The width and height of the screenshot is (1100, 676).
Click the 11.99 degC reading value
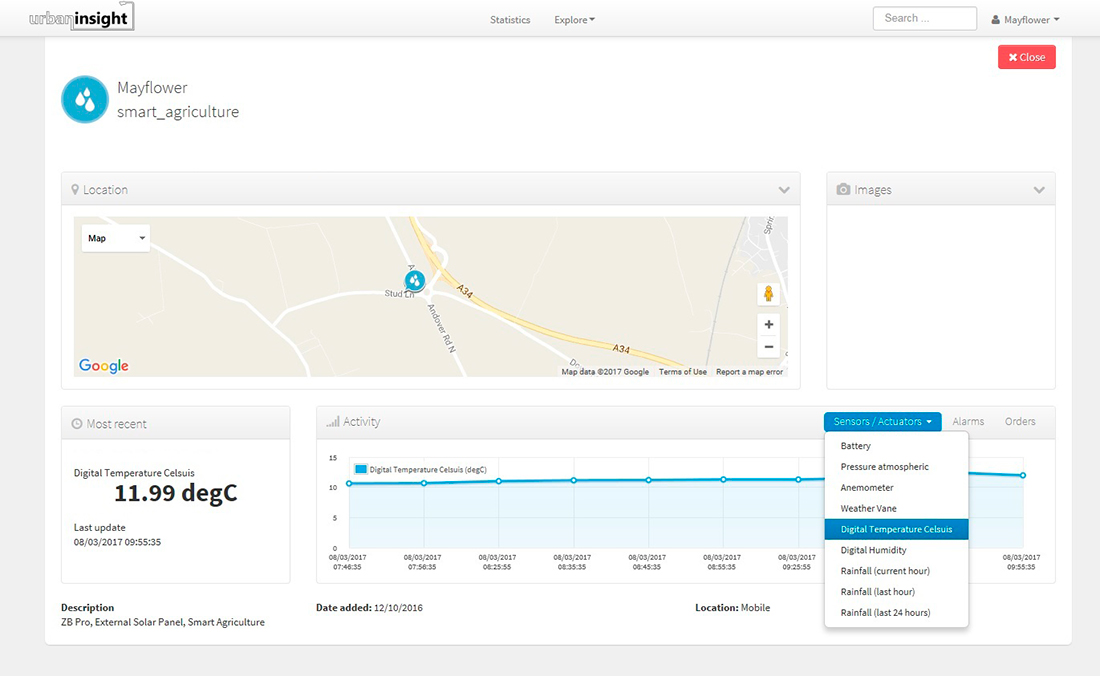(x=175, y=494)
